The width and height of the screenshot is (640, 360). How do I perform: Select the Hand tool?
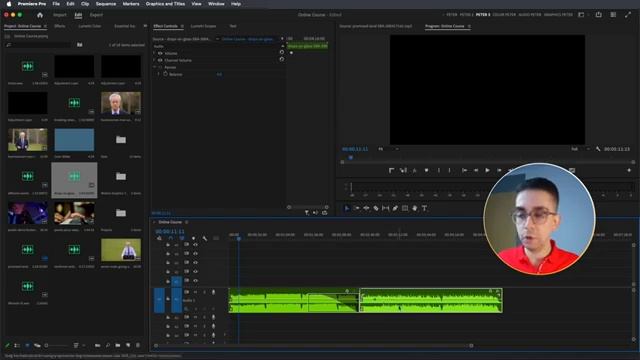pyautogui.click(x=415, y=208)
